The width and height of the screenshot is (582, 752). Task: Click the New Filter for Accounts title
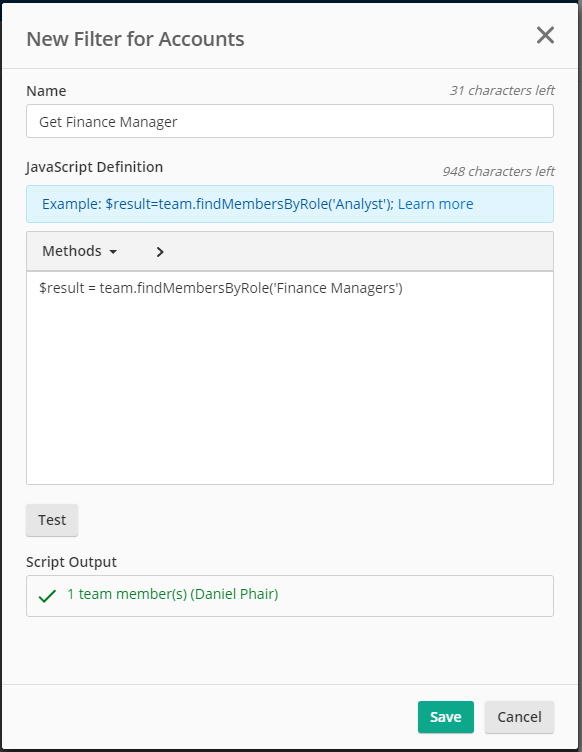(135, 39)
